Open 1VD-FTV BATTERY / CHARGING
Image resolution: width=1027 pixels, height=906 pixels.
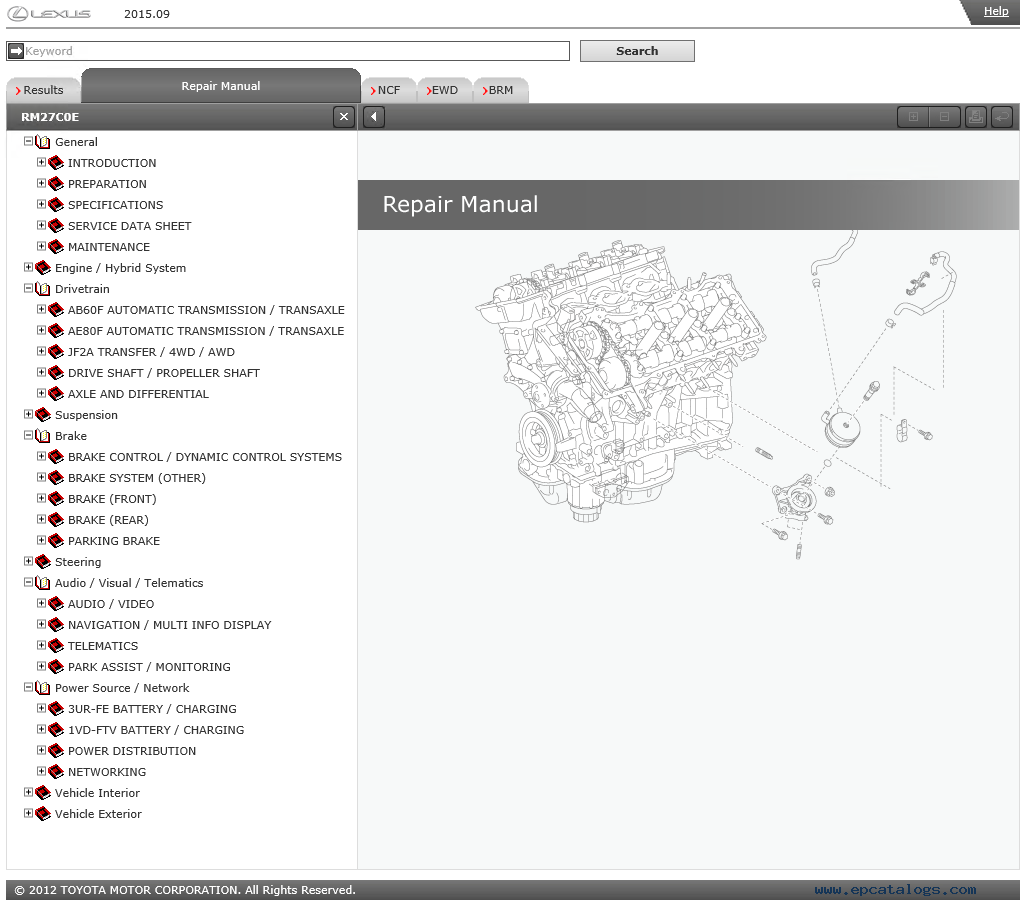[x=156, y=730]
